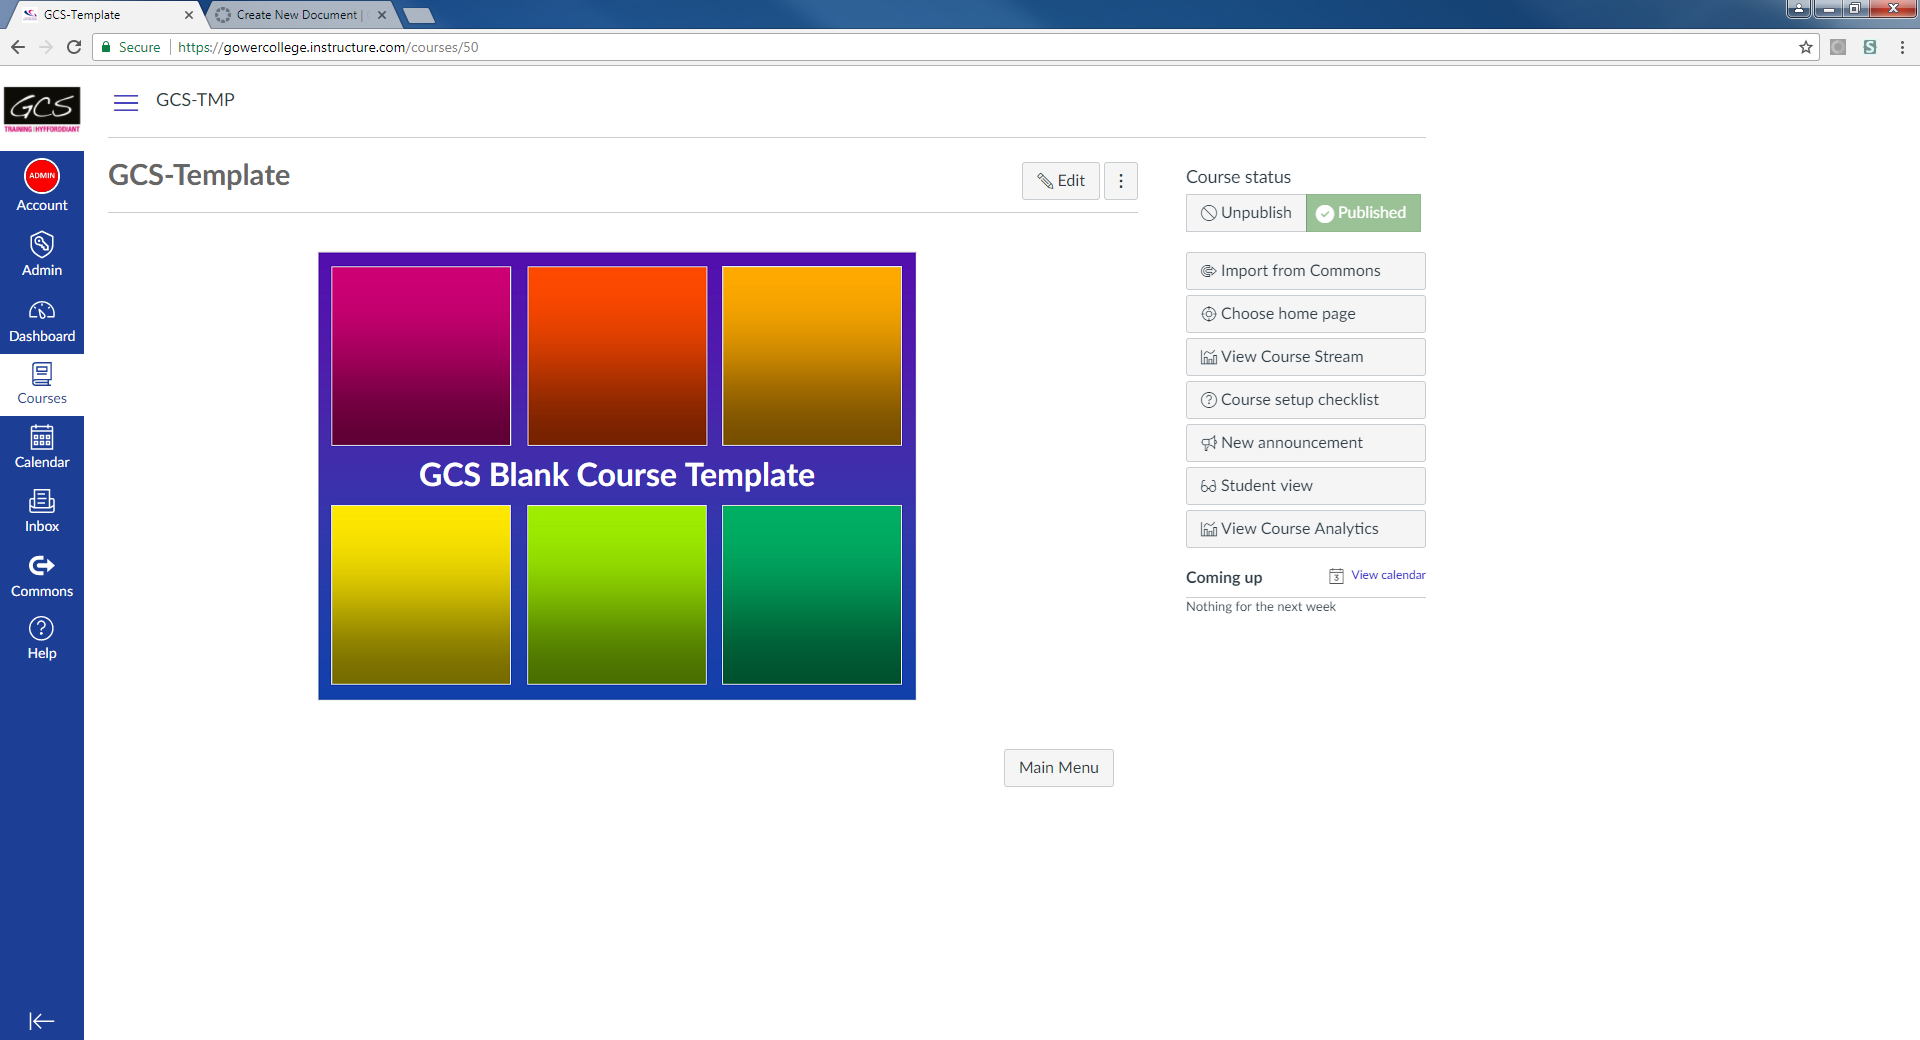Viewport: 1920px width, 1040px height.
Task: Open a new browser tab
Action: click(419, 15)
